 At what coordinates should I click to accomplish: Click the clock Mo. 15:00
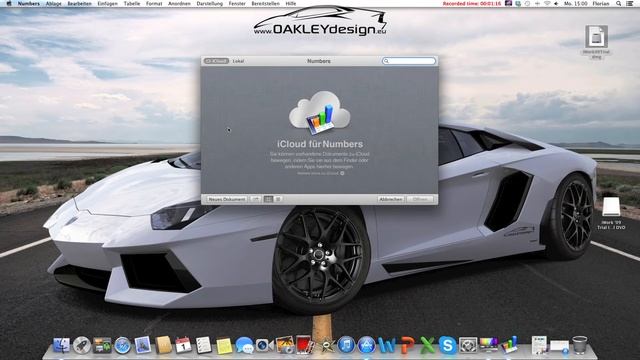coord(576,3)
